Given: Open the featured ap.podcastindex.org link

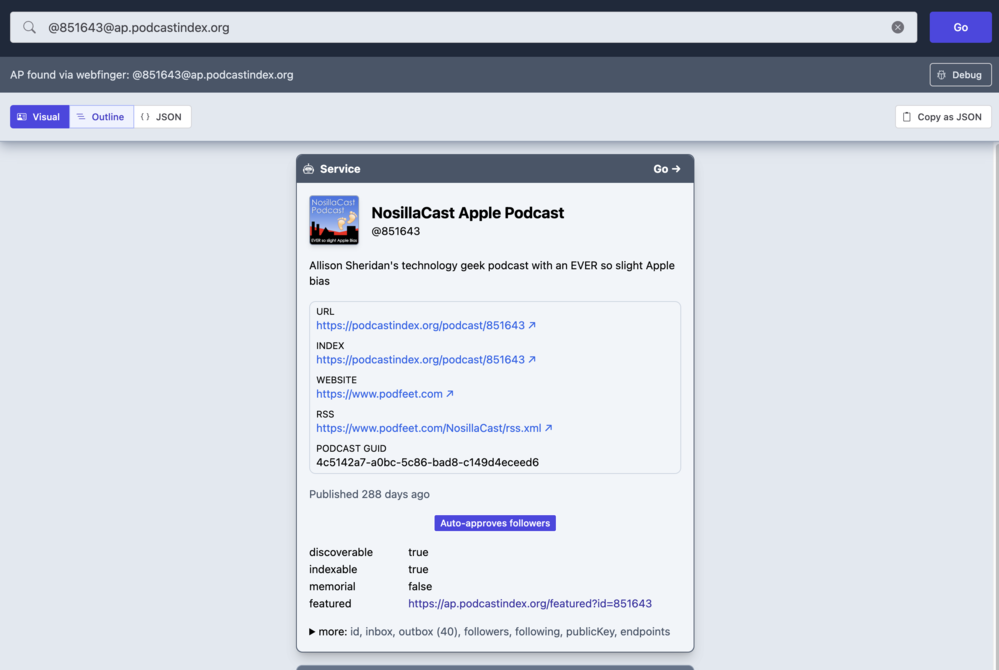Looking at the screenshot, I should 529,604.
